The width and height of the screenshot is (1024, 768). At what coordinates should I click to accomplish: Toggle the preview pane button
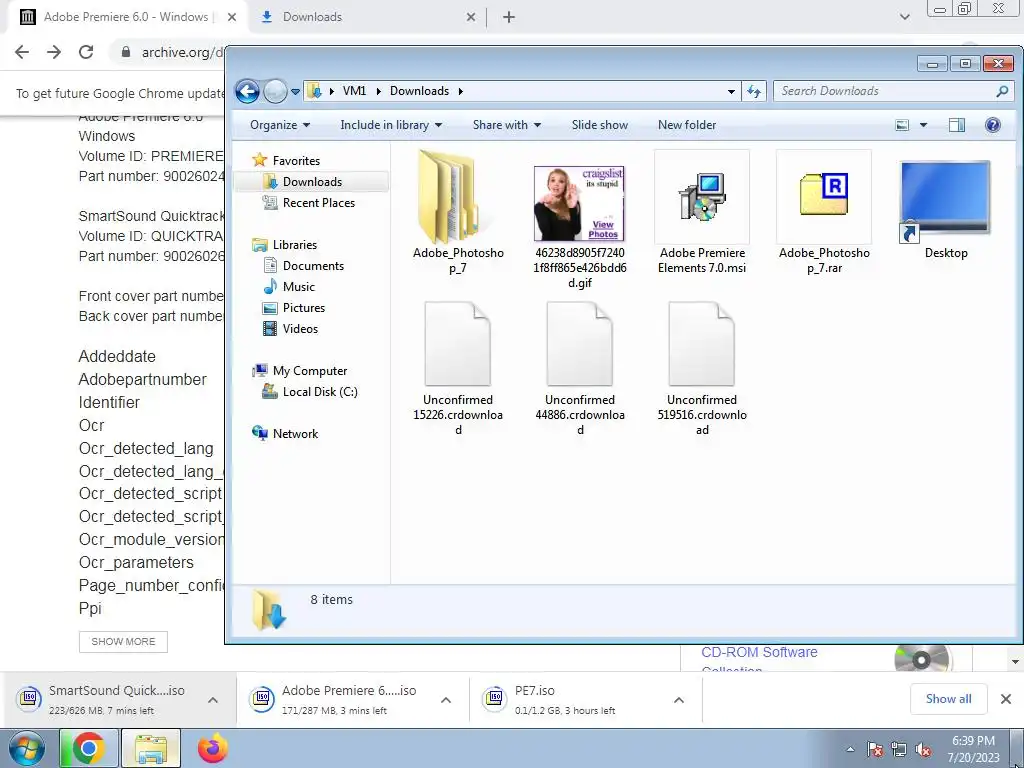coord(957,125)
